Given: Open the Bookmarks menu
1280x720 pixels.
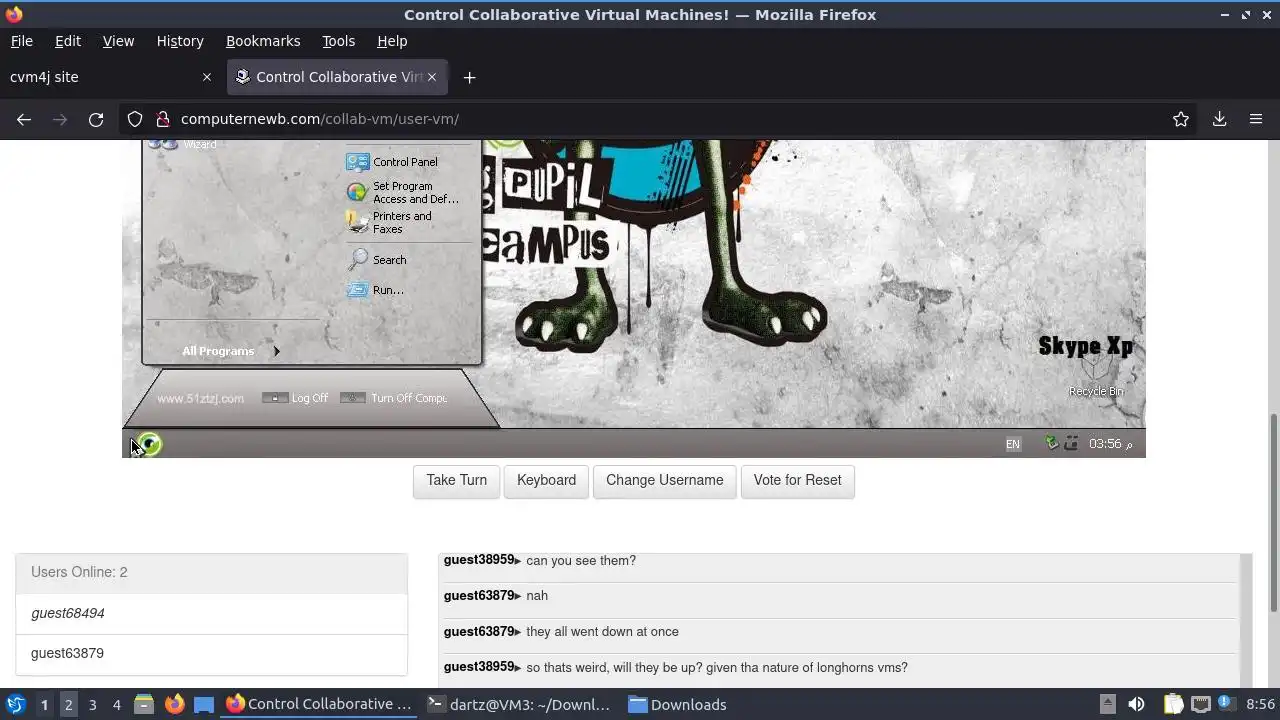Looking at the screenshot, I should [263, 41].
